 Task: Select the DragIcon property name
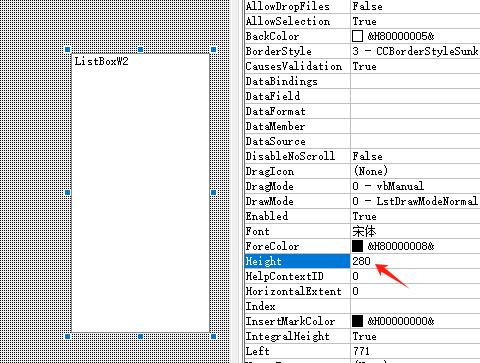(270, 171)
